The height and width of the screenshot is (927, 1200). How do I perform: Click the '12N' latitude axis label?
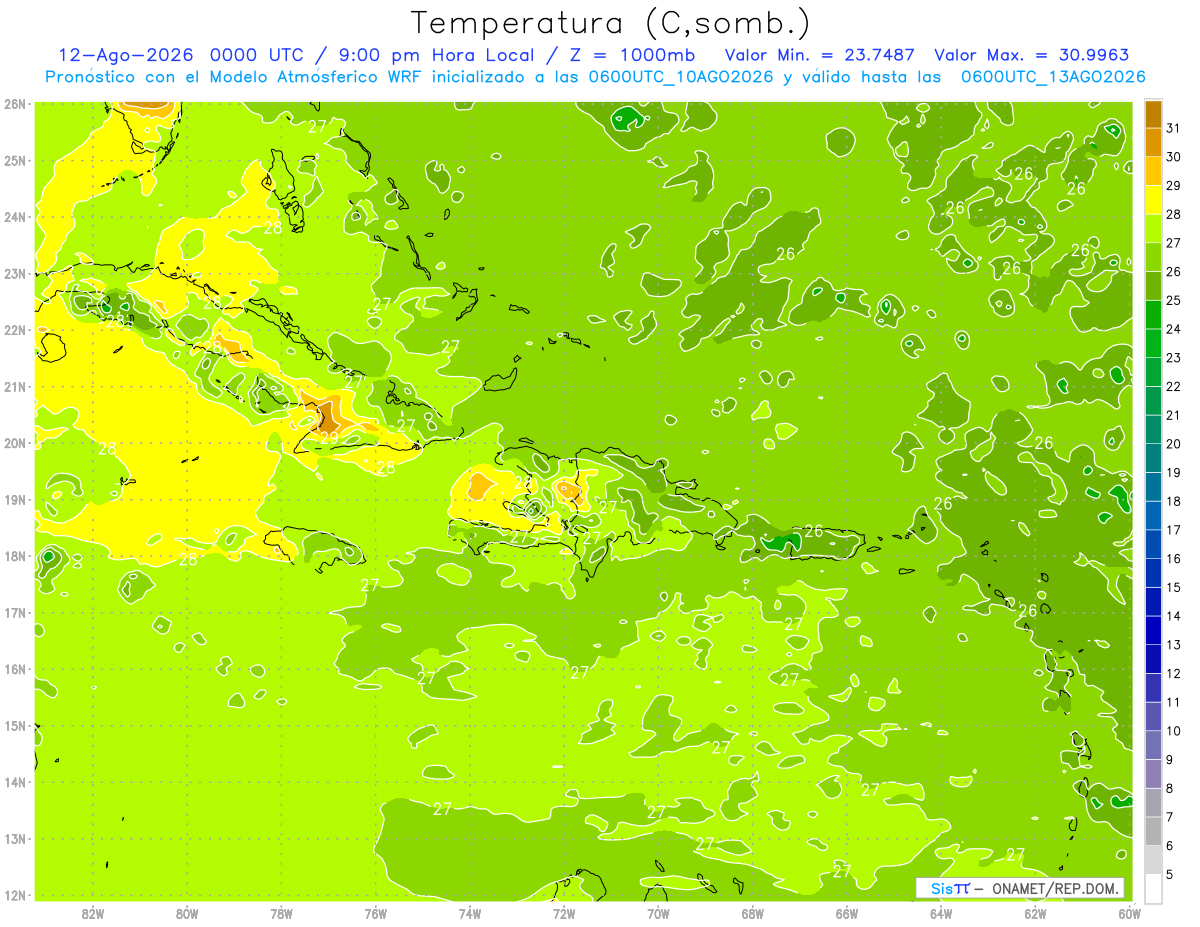click(x=15, y=894)
